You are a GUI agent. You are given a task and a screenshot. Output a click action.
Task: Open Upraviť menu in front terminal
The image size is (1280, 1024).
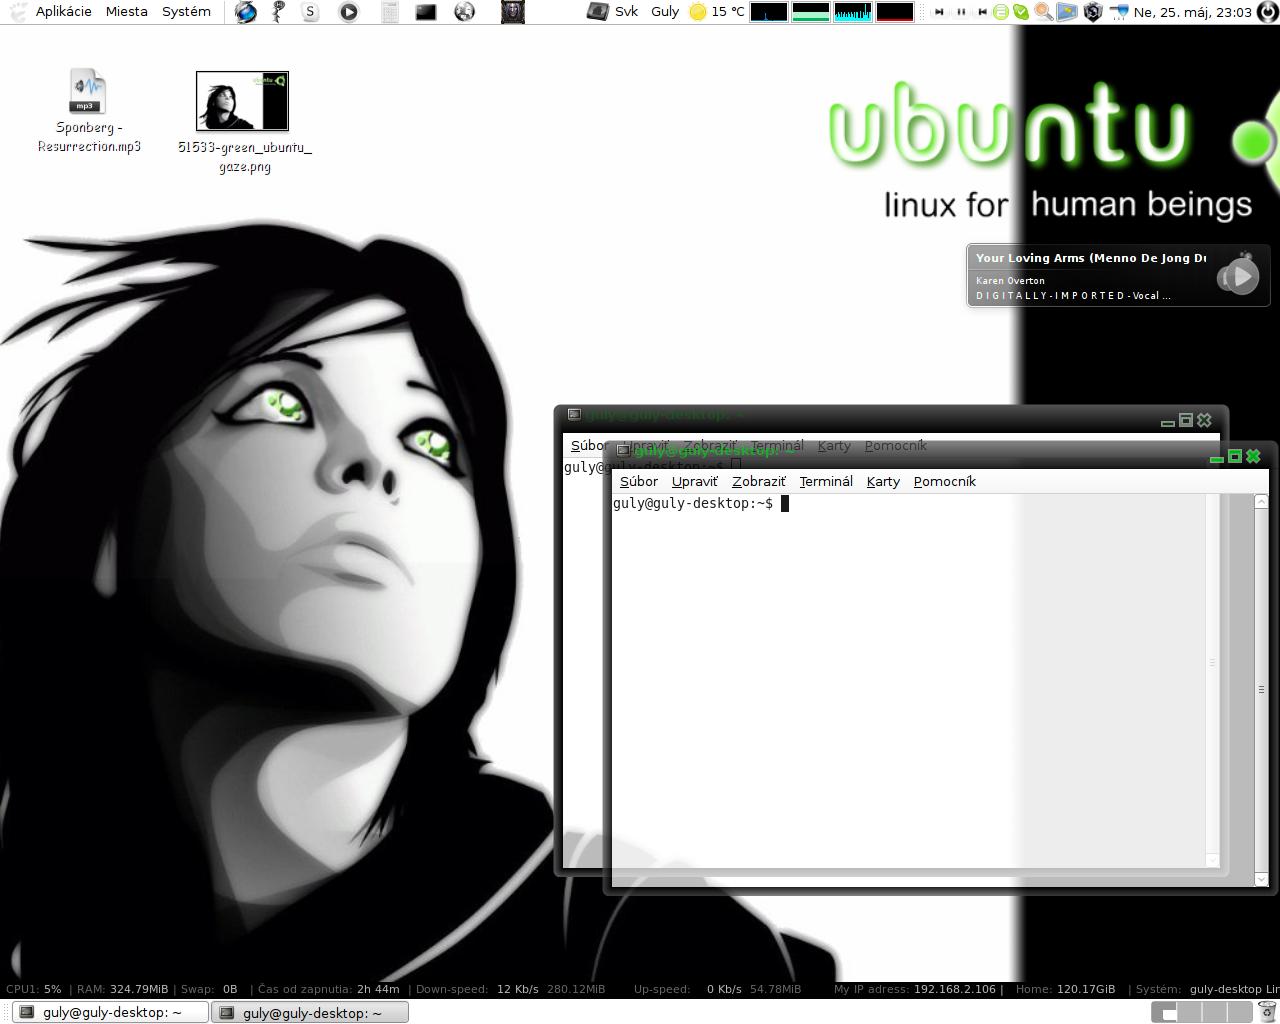pos(695,481)
